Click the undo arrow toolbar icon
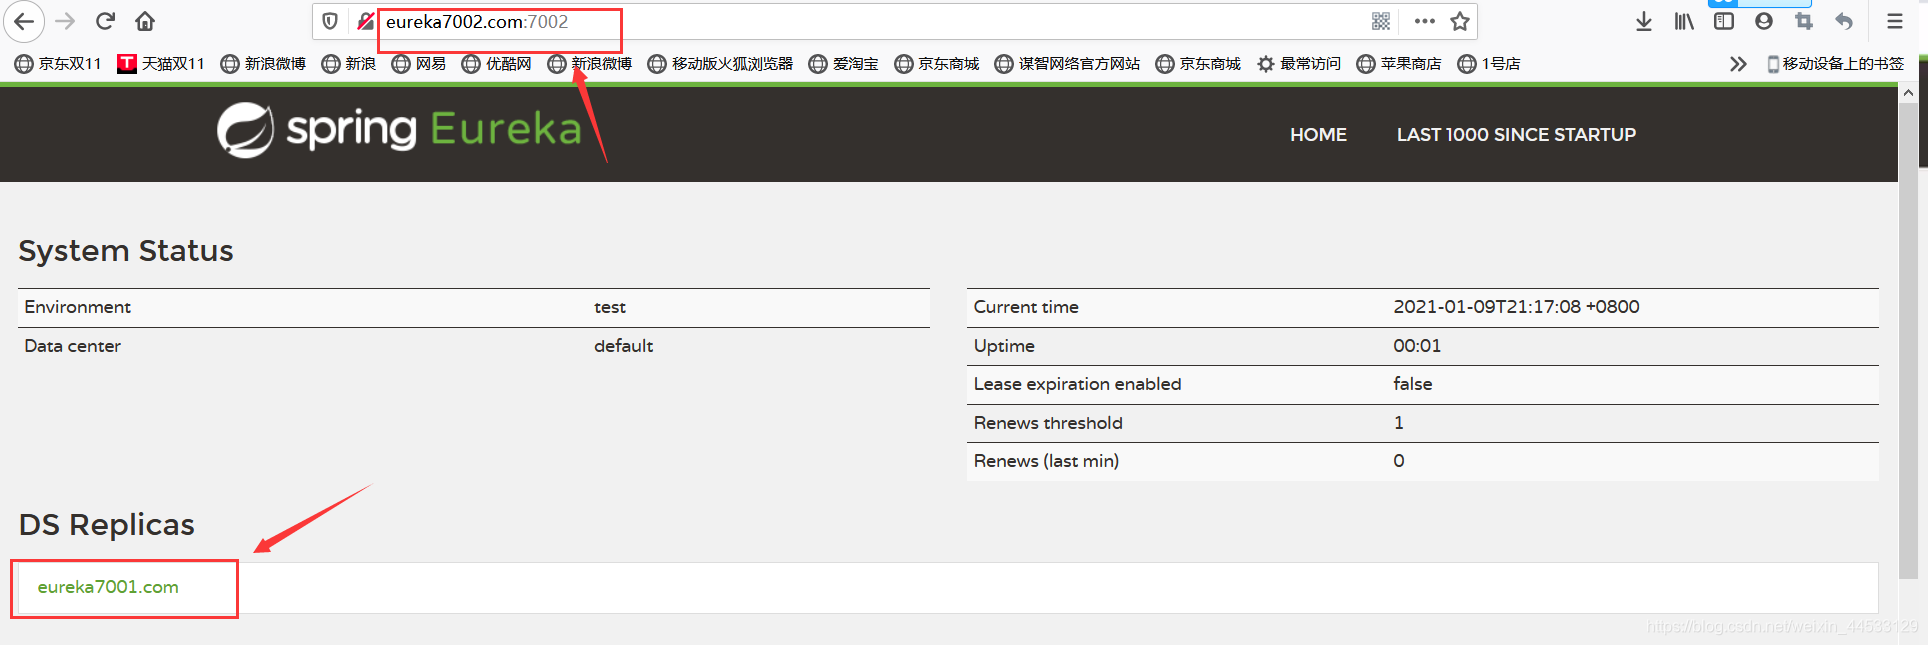This screenshot has width=1928, height=645. coord(1844,21)
